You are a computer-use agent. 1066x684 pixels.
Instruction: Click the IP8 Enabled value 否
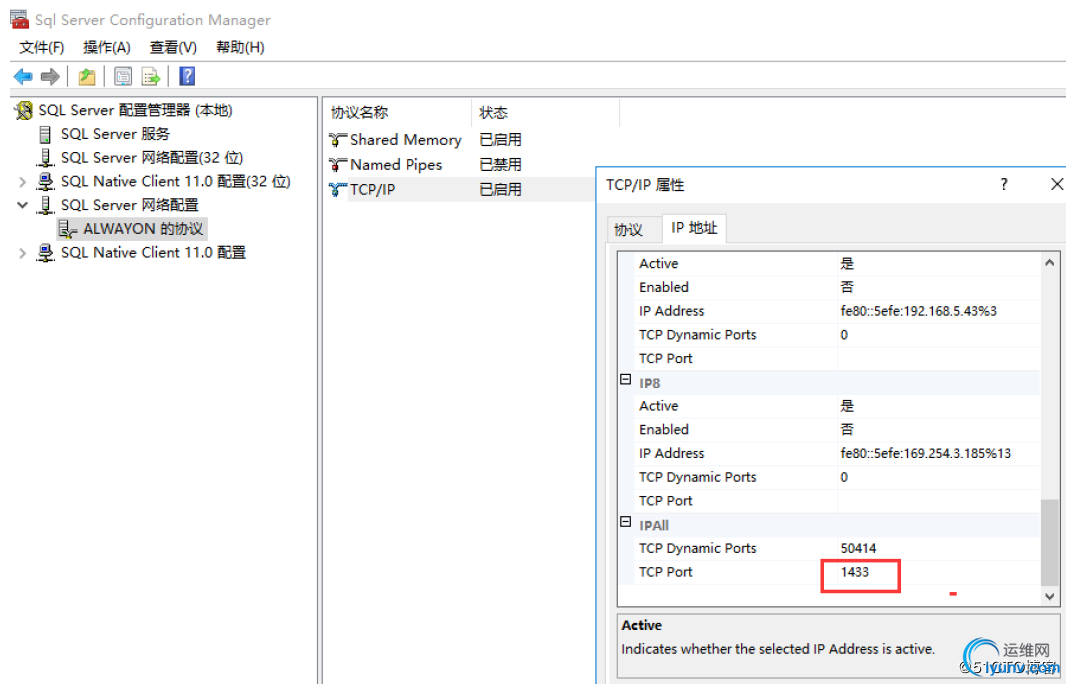coord(847,430)
